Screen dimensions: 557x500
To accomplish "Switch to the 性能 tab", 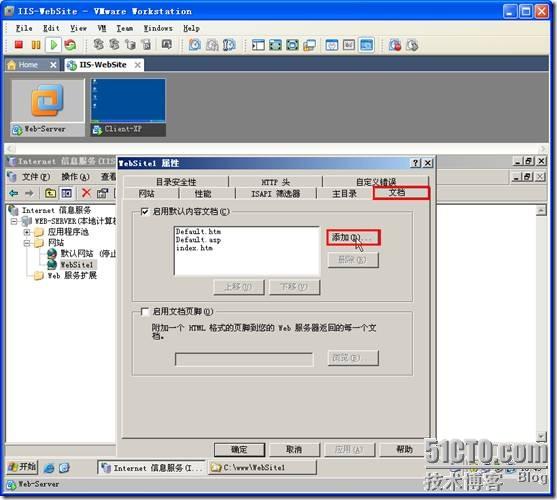I will (x=203, y=194).
